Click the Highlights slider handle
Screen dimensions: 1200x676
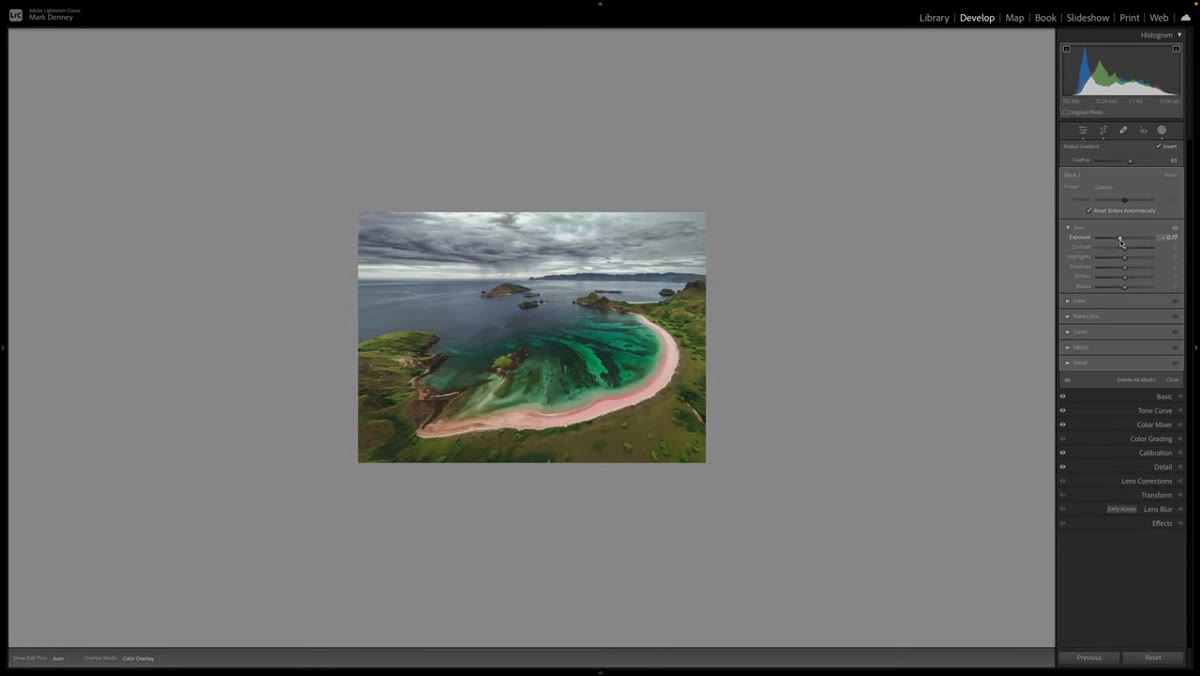pos(1124,257)
